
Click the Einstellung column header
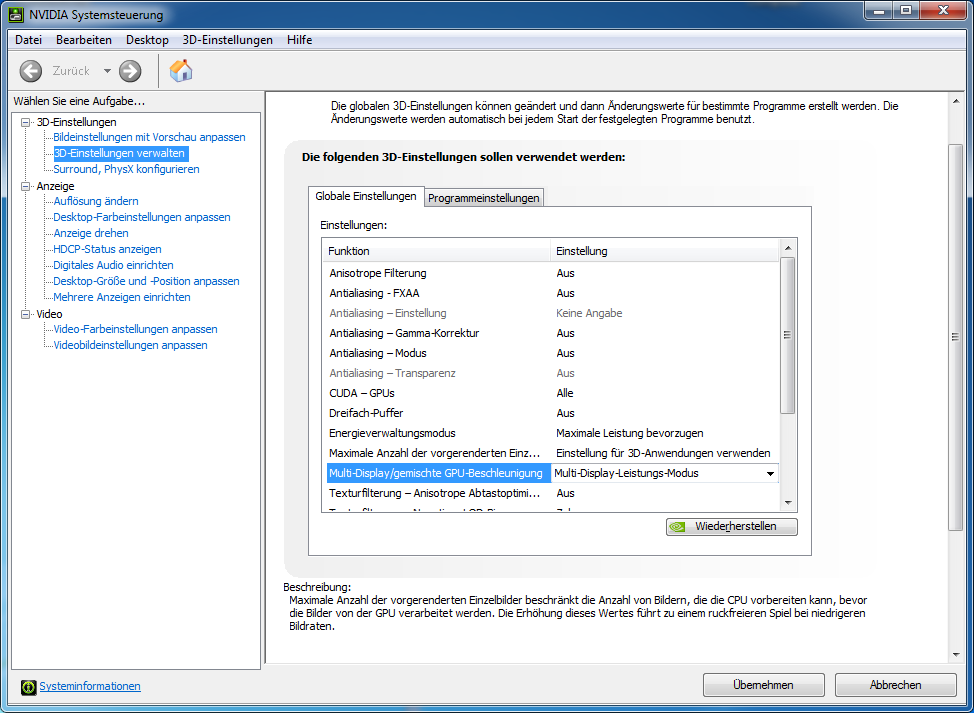(664, 252)
